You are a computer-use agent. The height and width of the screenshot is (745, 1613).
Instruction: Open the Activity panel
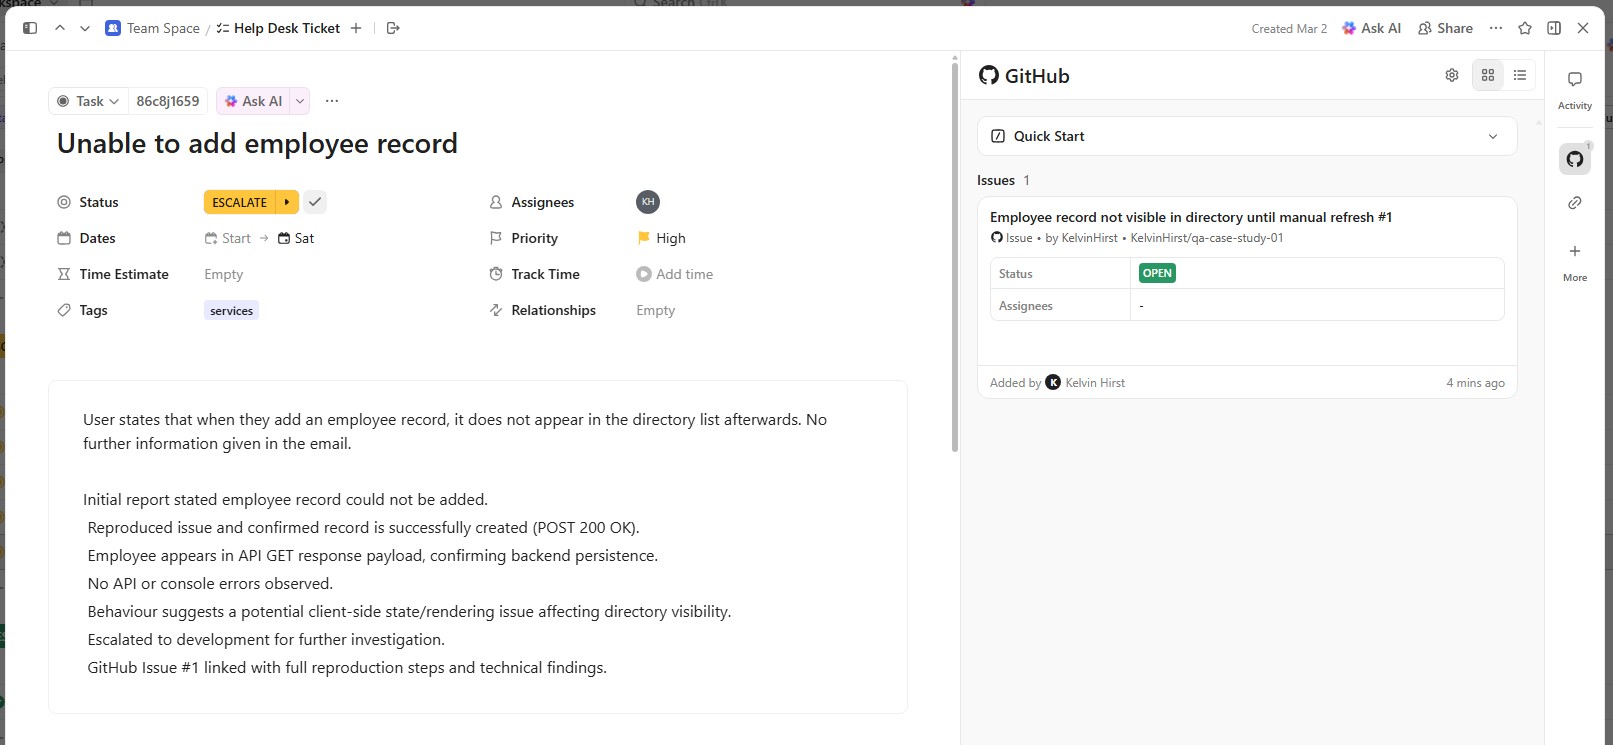coord(1575,89)
